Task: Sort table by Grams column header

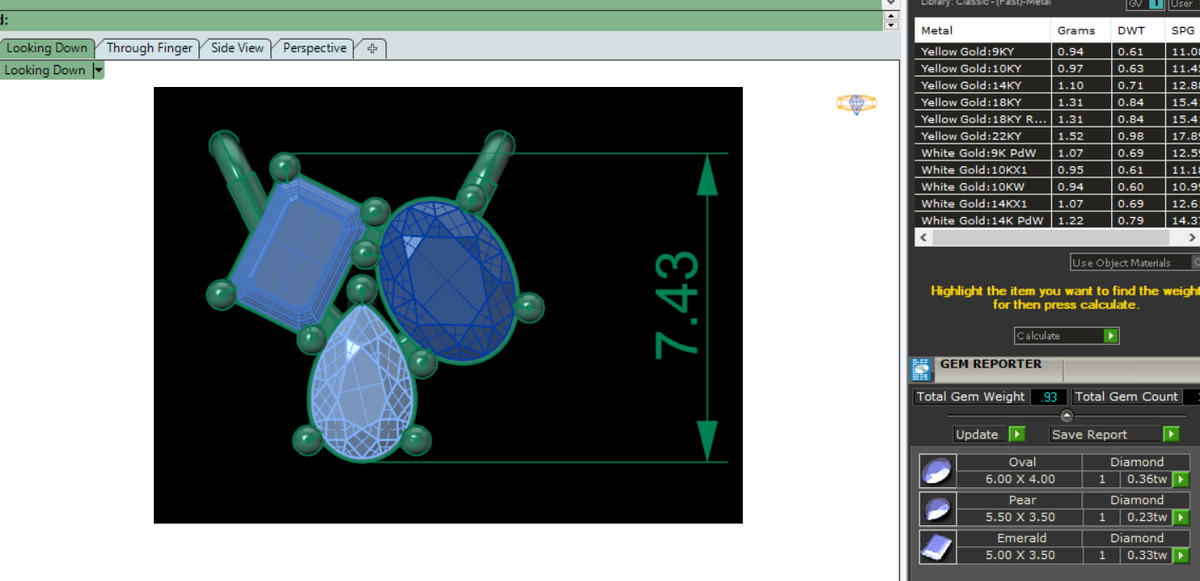Action: coord(1080,31)
